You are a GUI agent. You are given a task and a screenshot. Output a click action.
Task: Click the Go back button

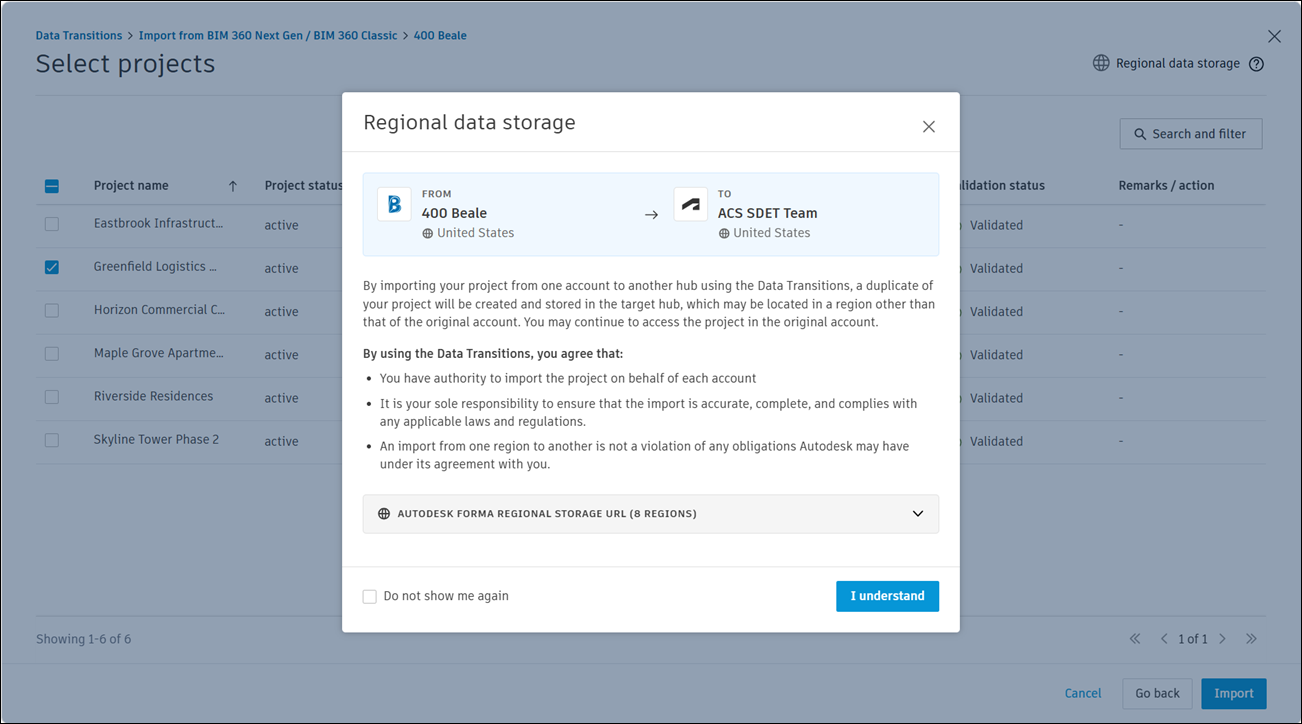(1158, 693)
